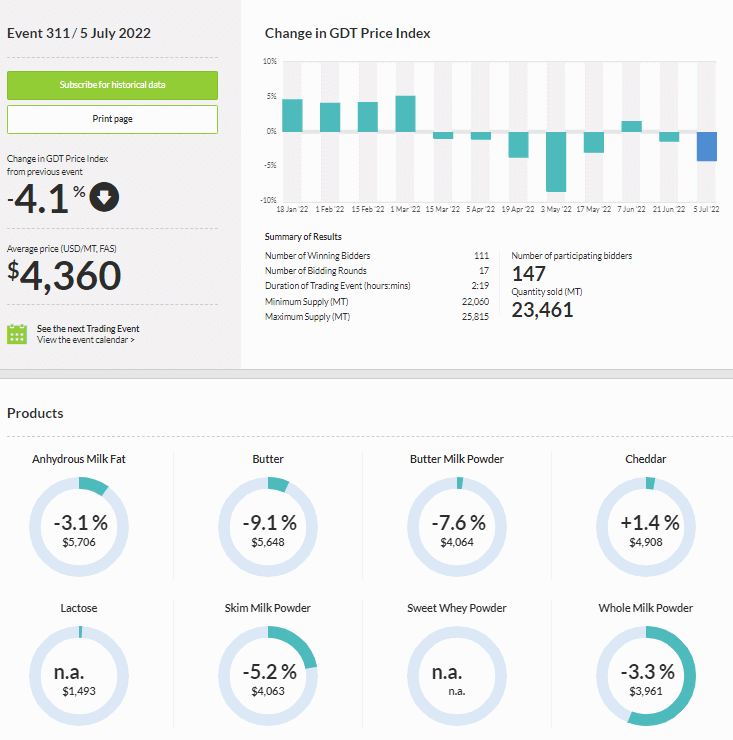Click the $5,706 Anhydrous Milk Fat price
The width and height of the screenshot is (733, 740).
(x=79, y=542)
